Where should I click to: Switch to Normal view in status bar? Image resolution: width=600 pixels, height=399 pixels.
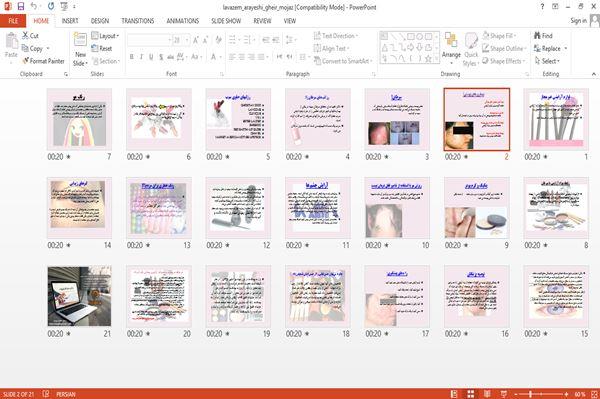coord(454,394)
